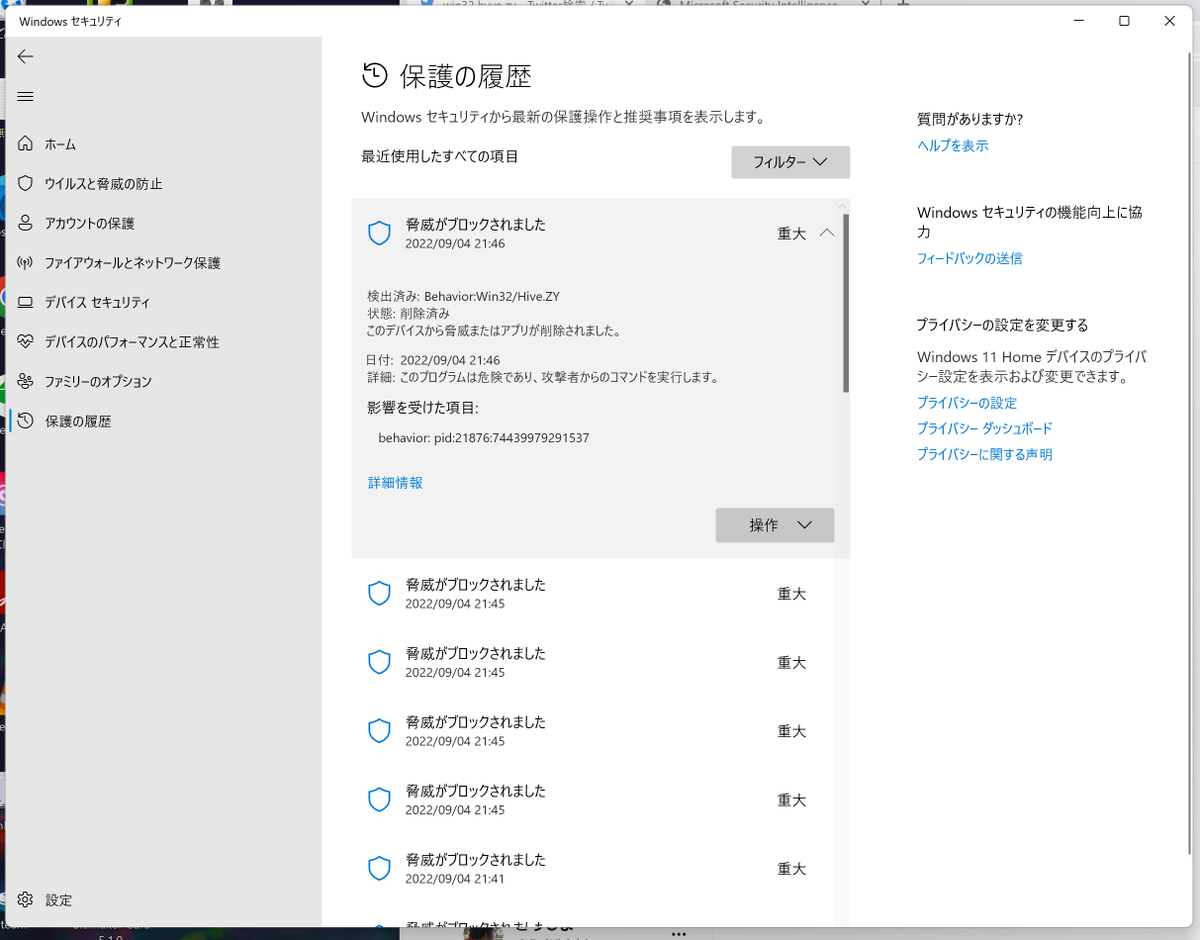The width and height of the screenshot is (1200, 940).
Task: Click shield icon of the 21:46 threat entry
Action: [x=379, y=233]
